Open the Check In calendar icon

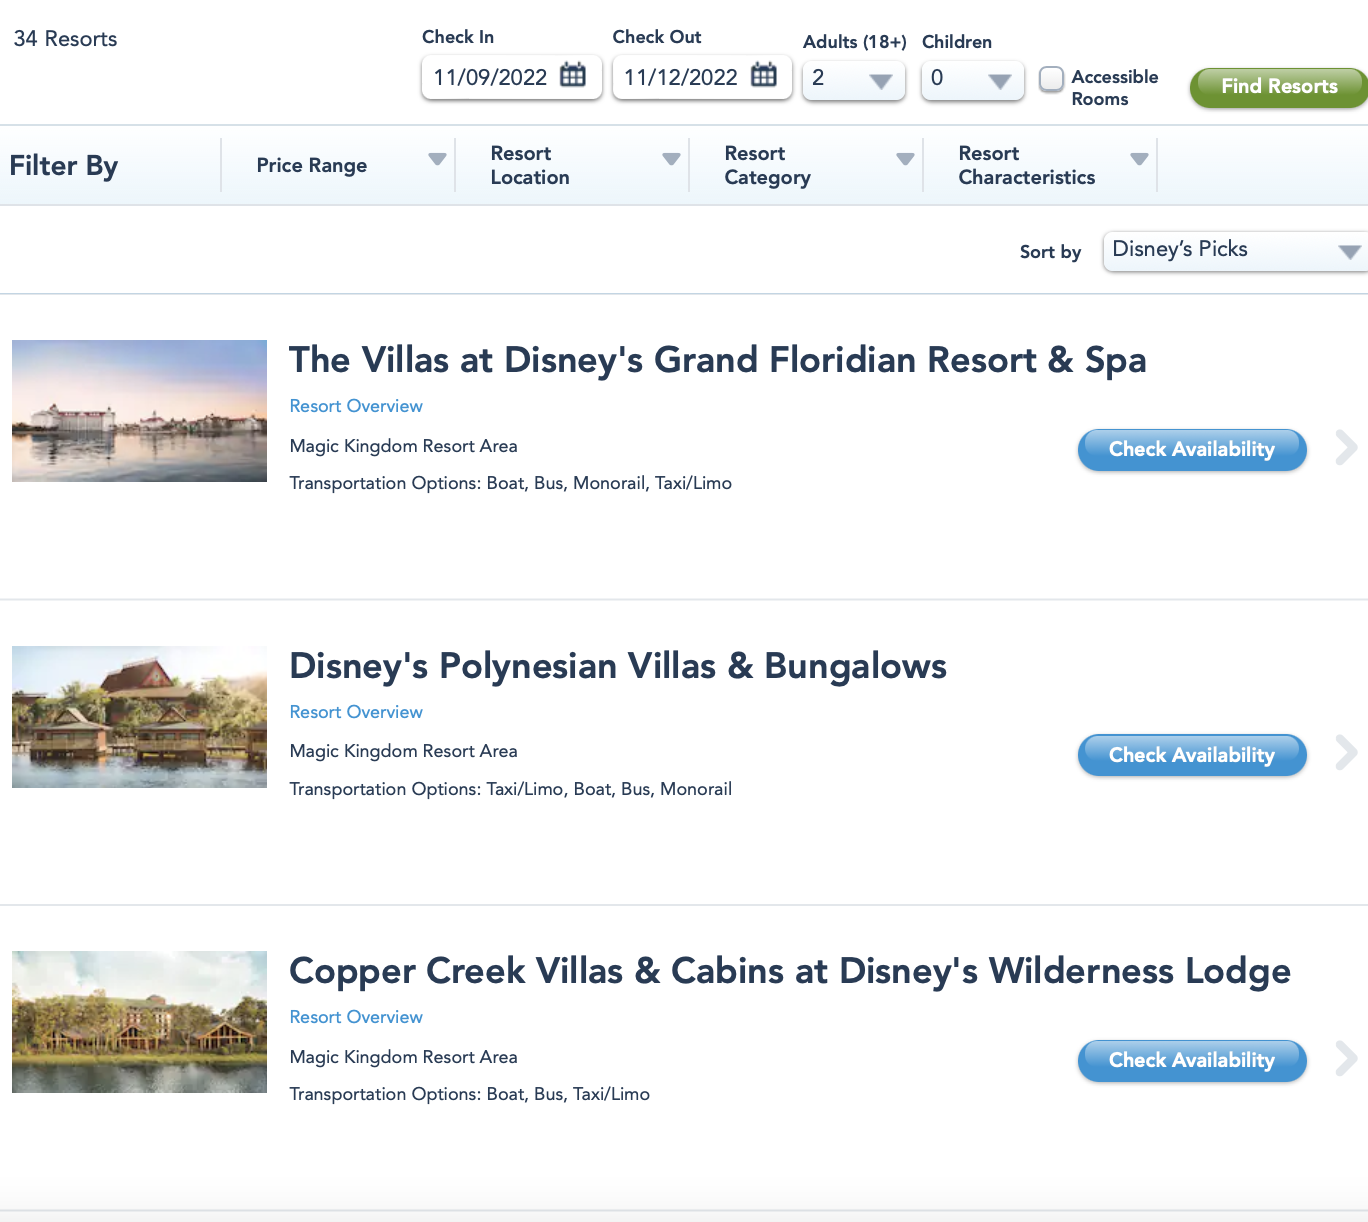(x=573, y=75)
